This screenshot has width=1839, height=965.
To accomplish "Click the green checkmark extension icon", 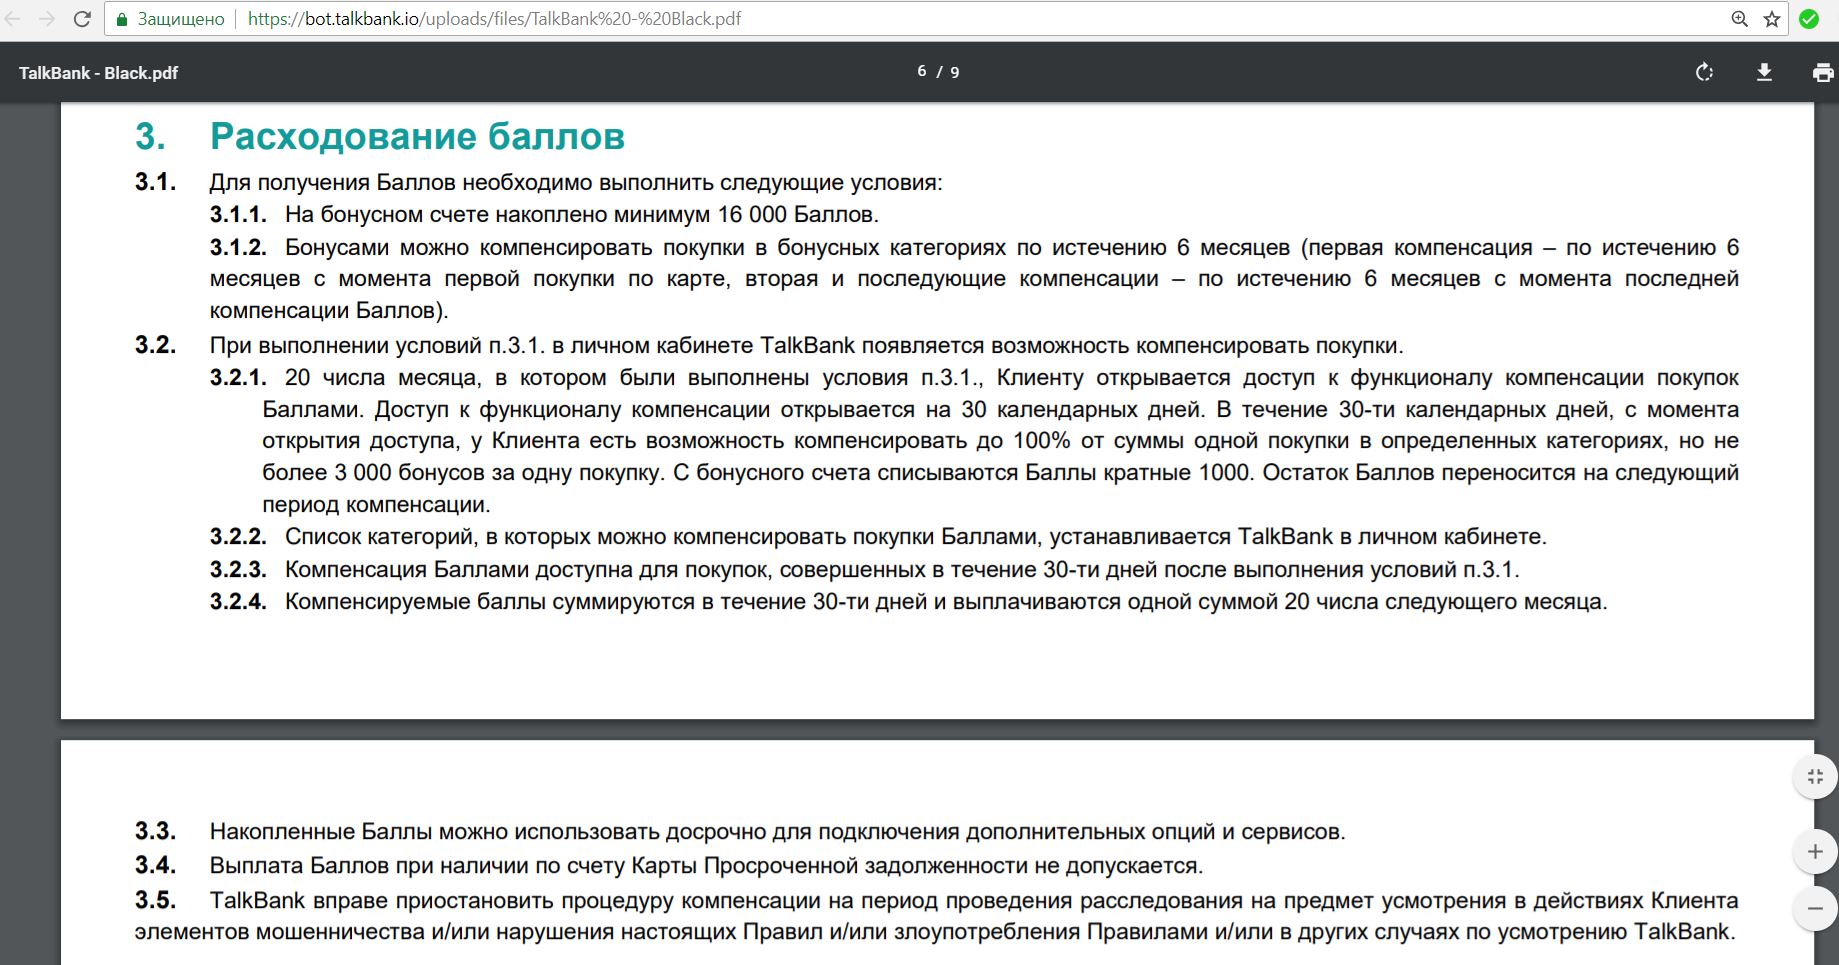I will click(1809, 19).
